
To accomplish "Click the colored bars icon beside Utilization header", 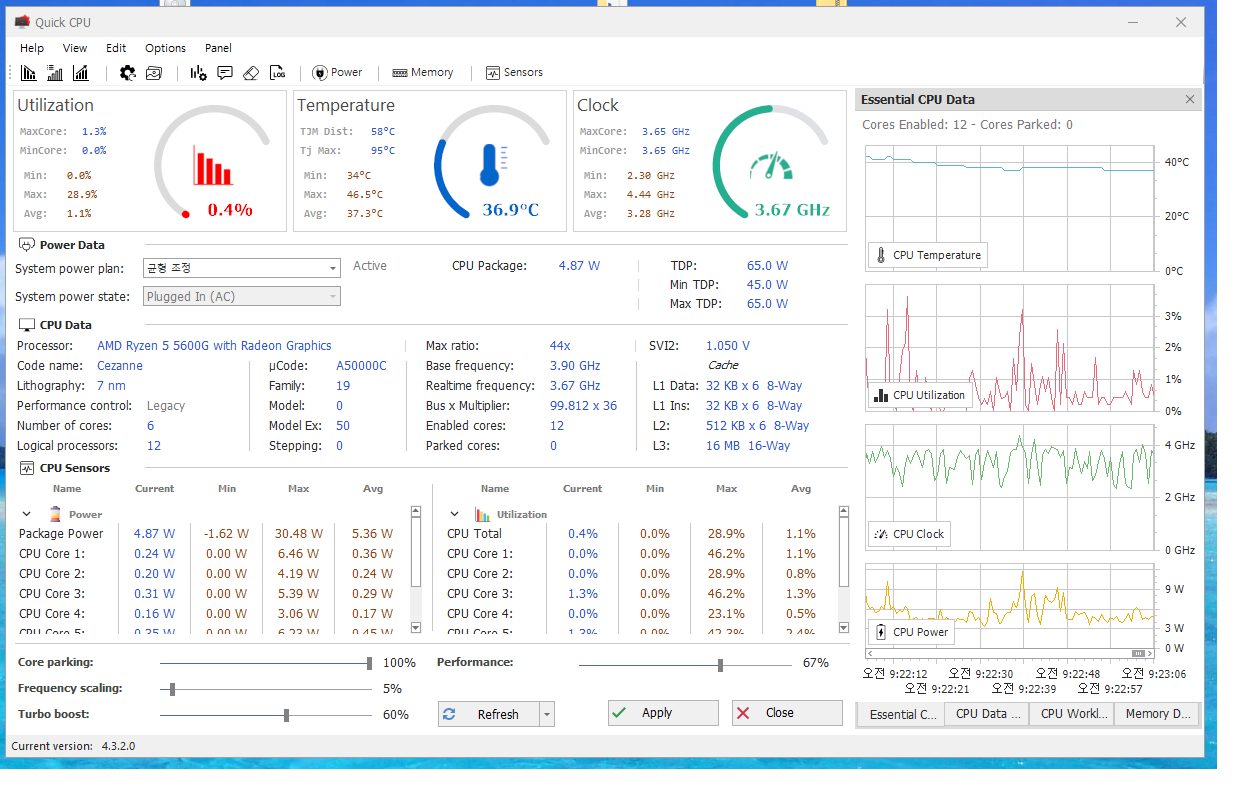I will (x=483, y=514).
